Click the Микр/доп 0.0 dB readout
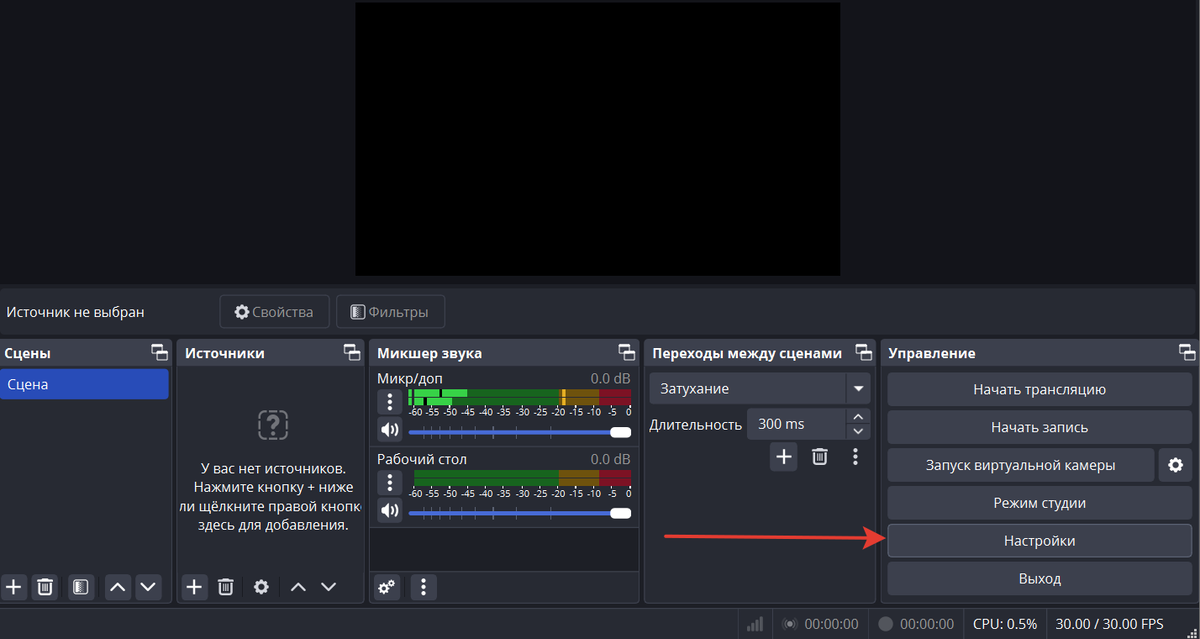This screenshot has width=1200, height=639. 610,379
